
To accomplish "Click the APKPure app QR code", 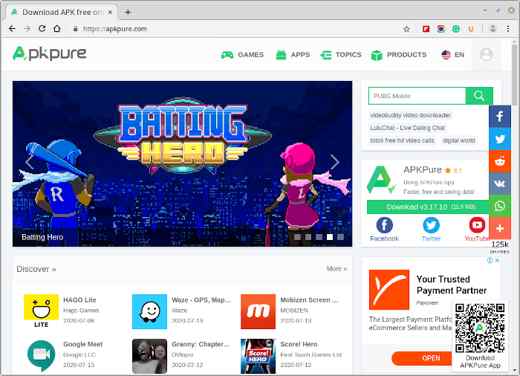I will [x=480, y=328].
